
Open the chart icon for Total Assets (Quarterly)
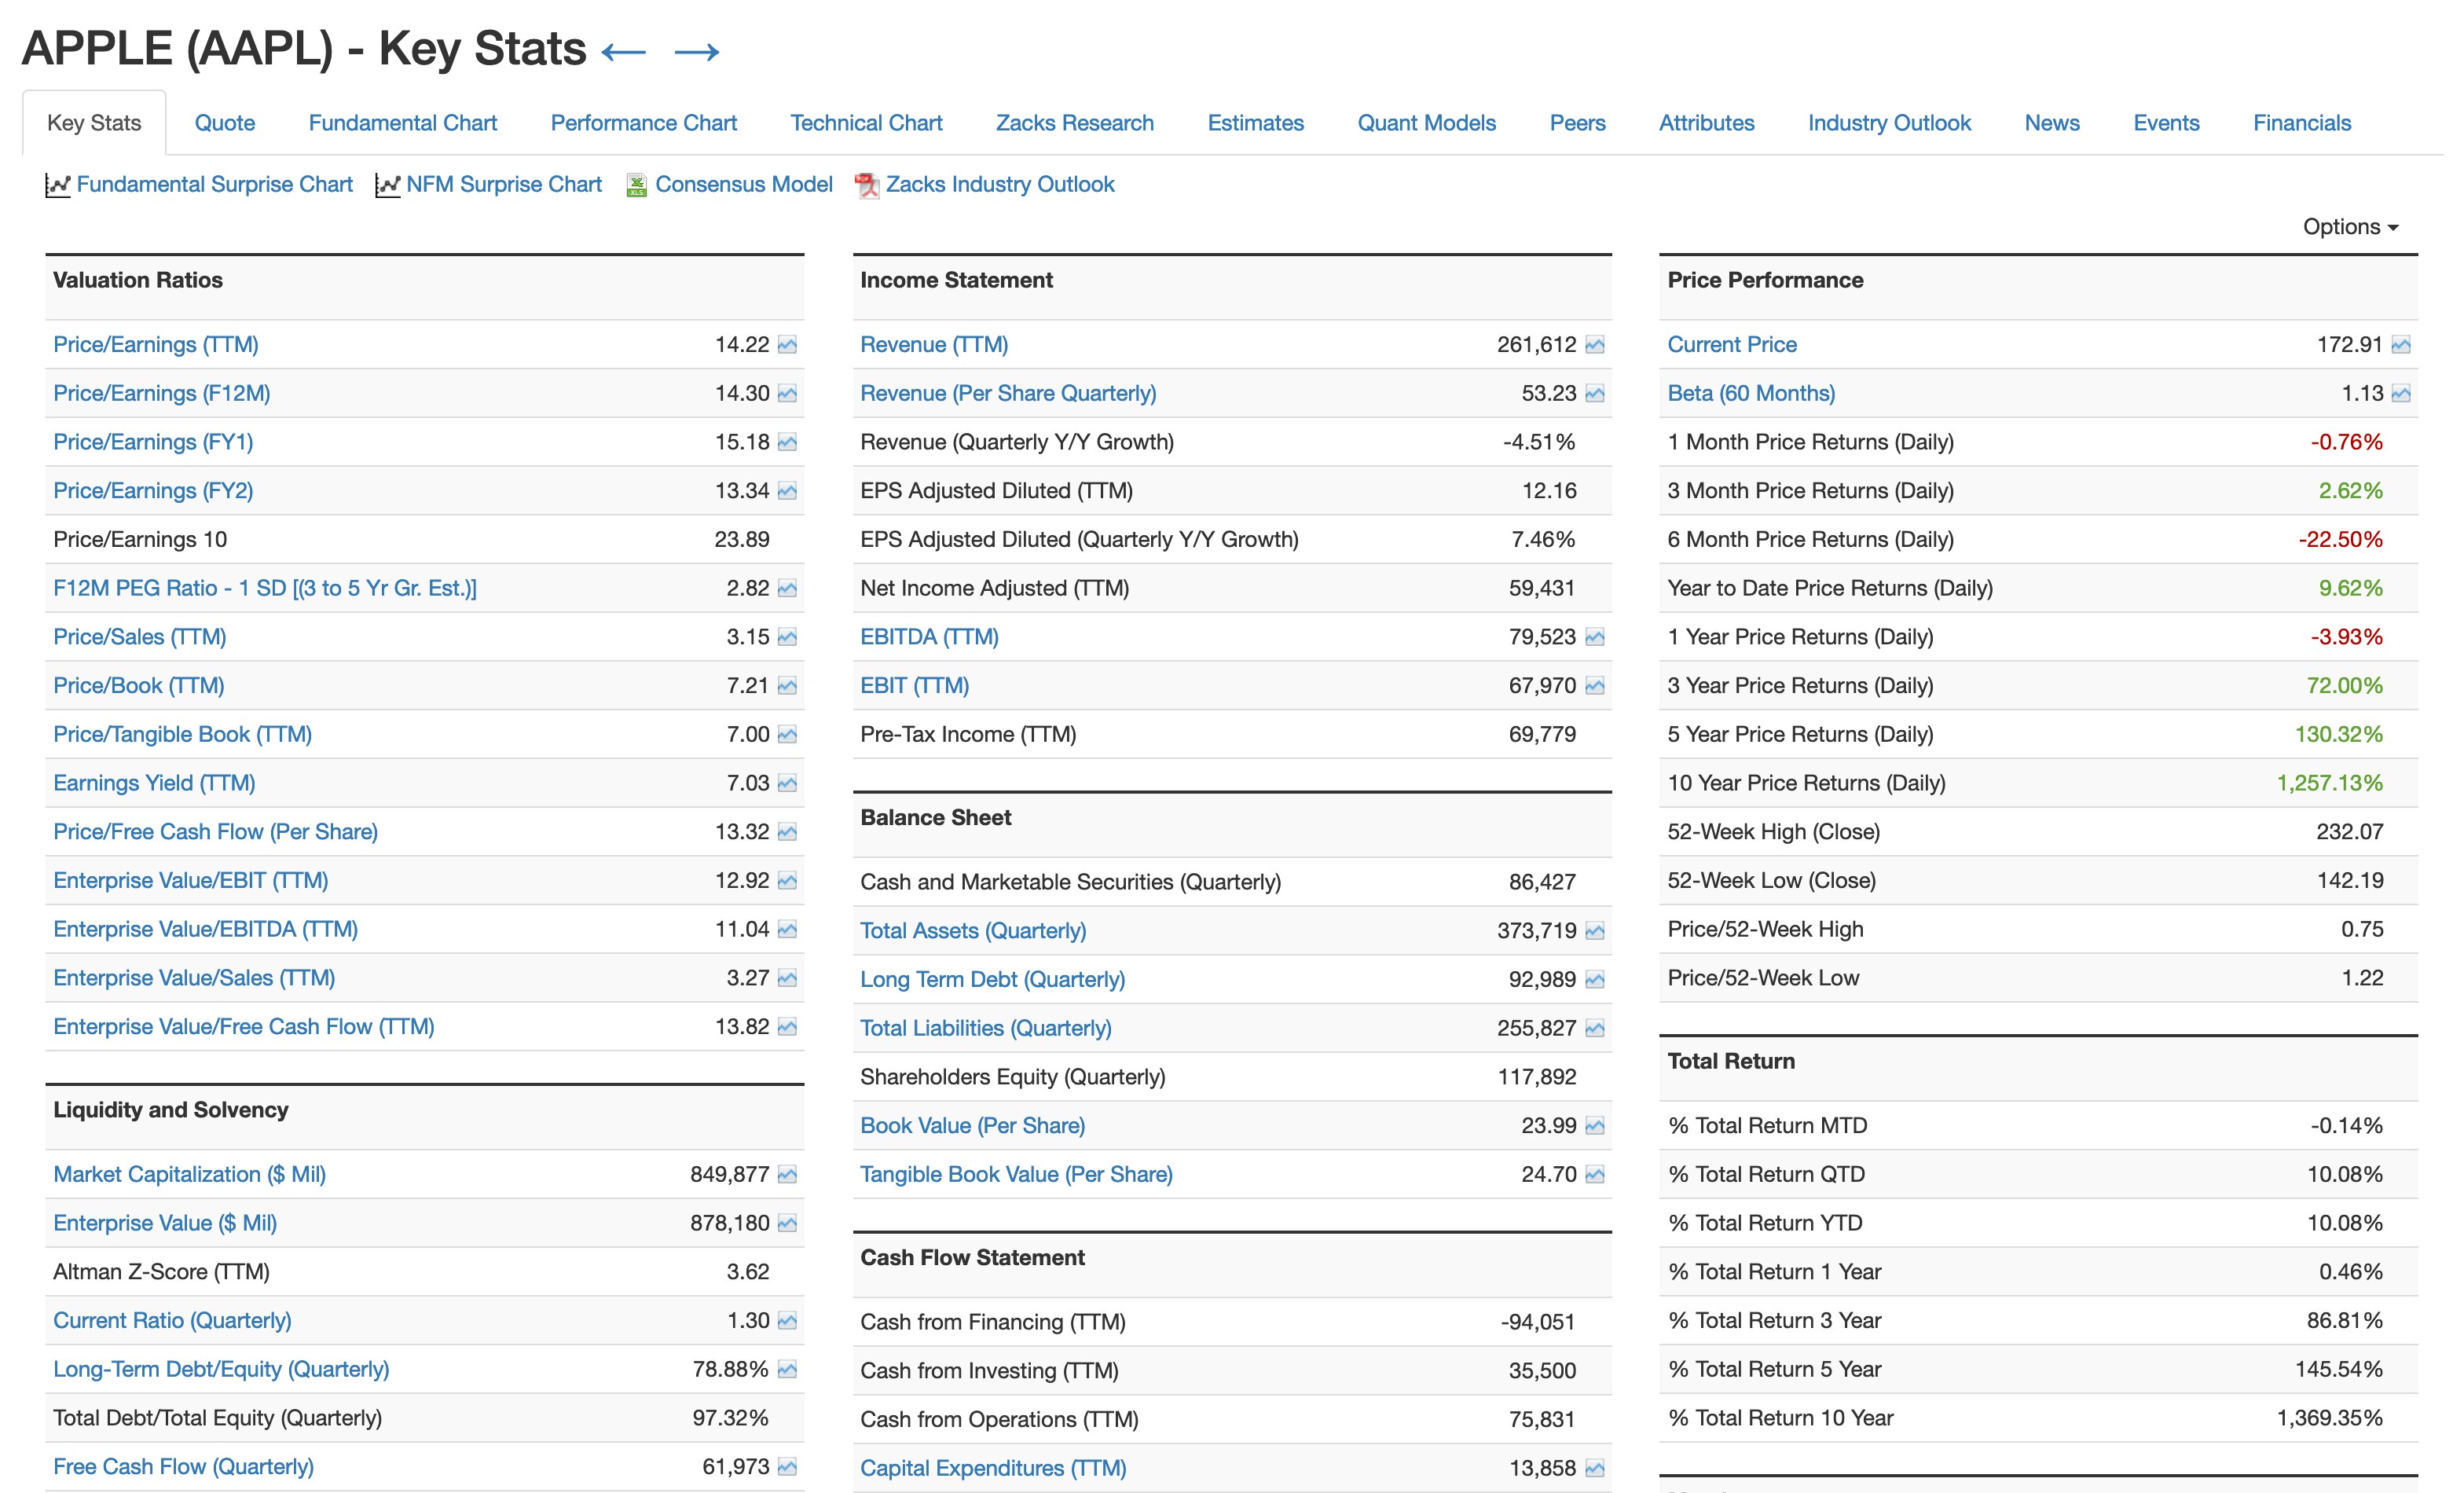point(1595,932)
